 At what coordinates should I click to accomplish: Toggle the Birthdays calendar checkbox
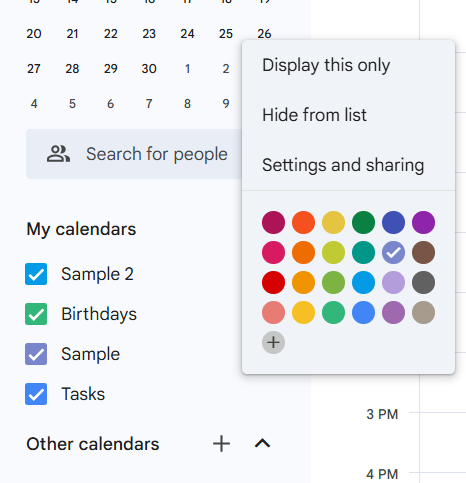coord(36,314)
